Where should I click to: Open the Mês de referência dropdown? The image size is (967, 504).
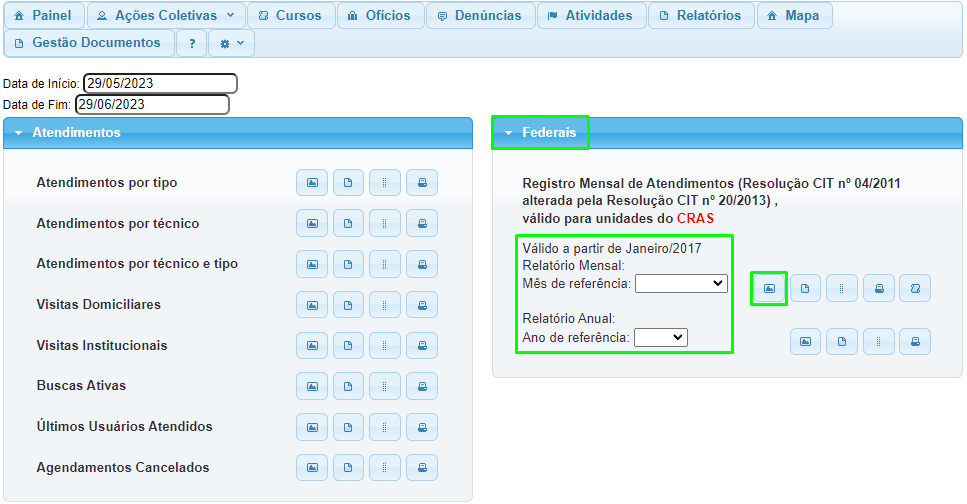point(681,283)
